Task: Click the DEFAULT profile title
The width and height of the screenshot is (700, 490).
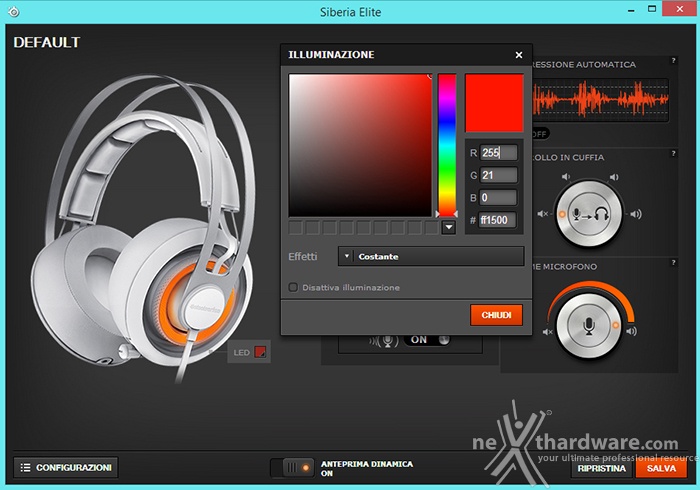Action: (47, 42)
